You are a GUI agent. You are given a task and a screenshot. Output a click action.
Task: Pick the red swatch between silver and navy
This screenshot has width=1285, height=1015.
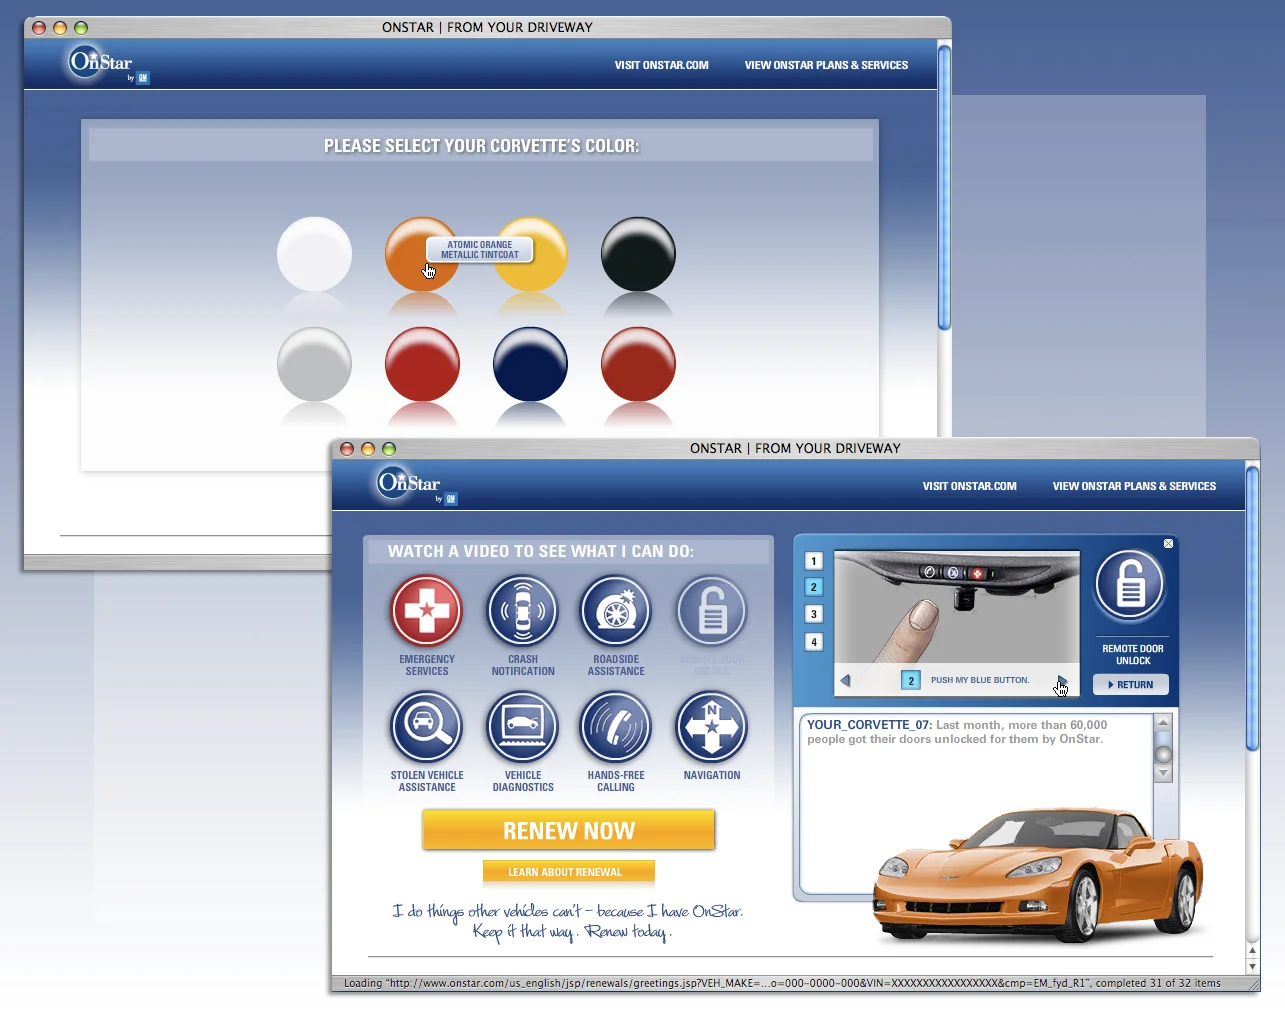click(x=422, y=364)
